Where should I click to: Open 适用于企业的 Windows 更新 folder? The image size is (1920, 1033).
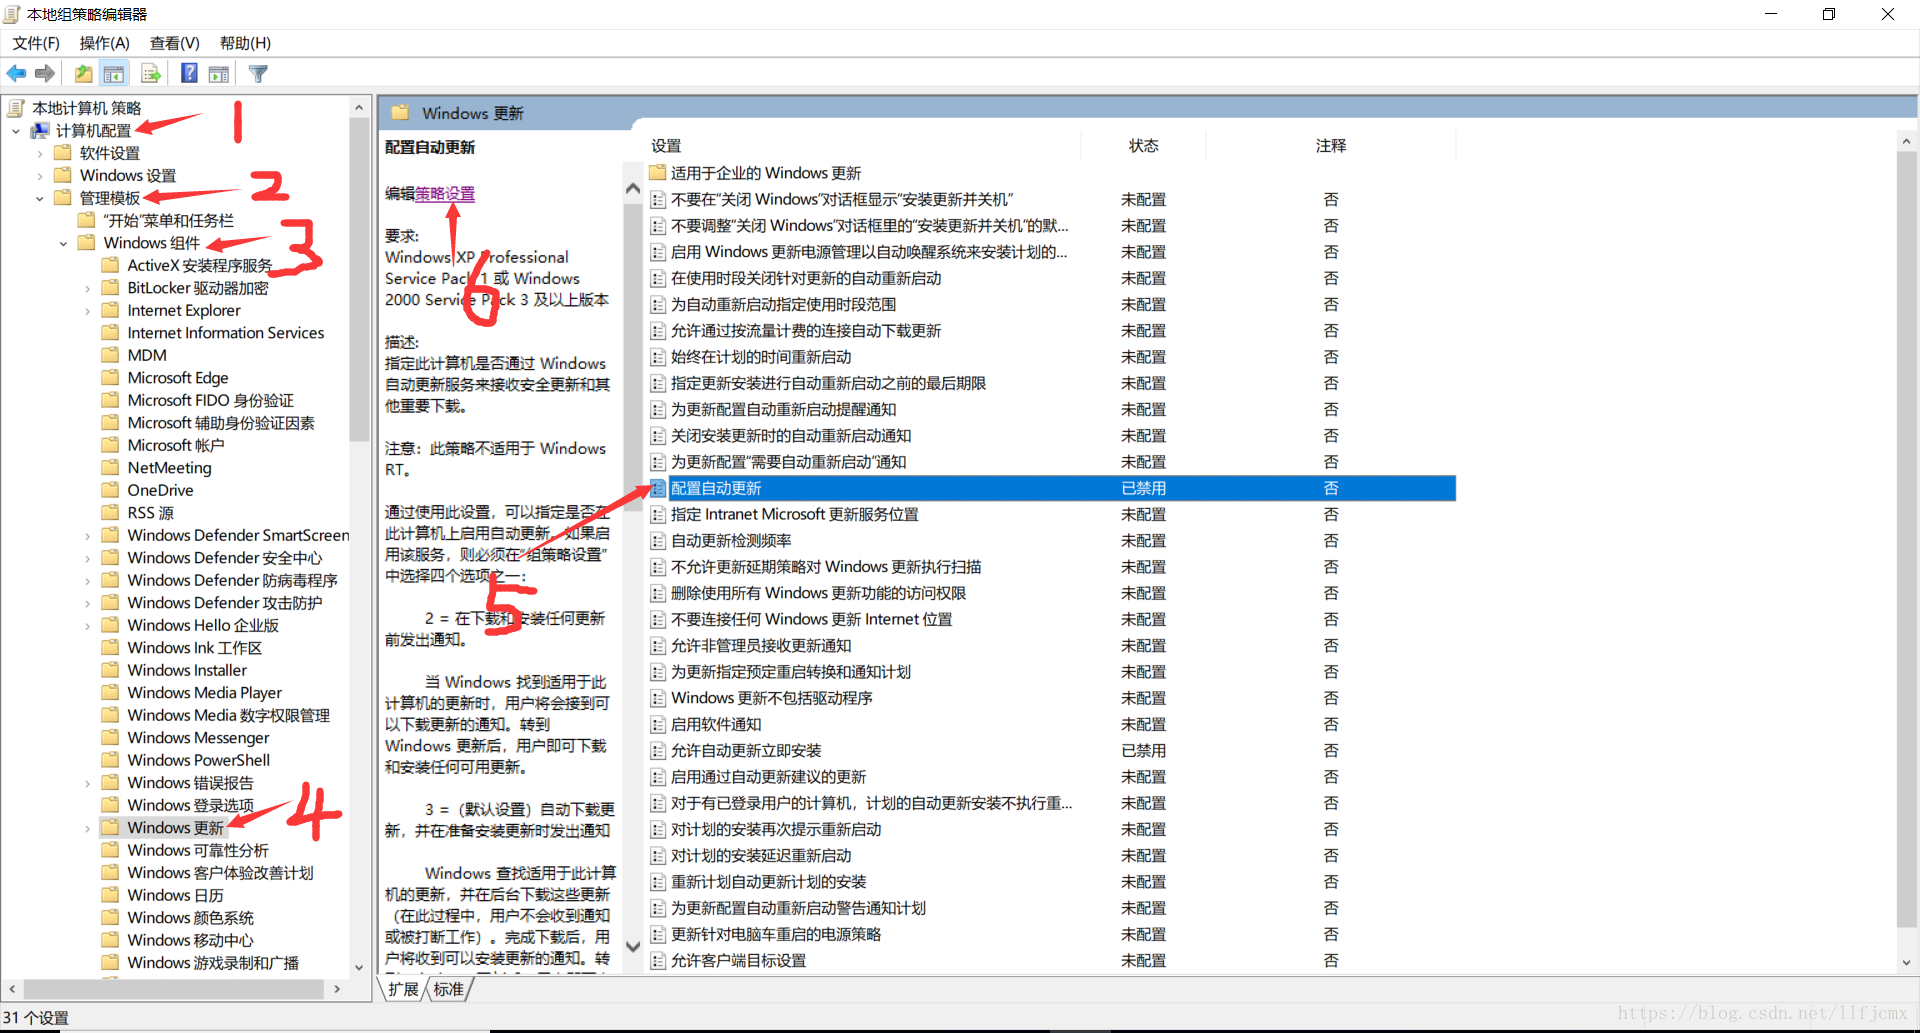tap(765, 173)
